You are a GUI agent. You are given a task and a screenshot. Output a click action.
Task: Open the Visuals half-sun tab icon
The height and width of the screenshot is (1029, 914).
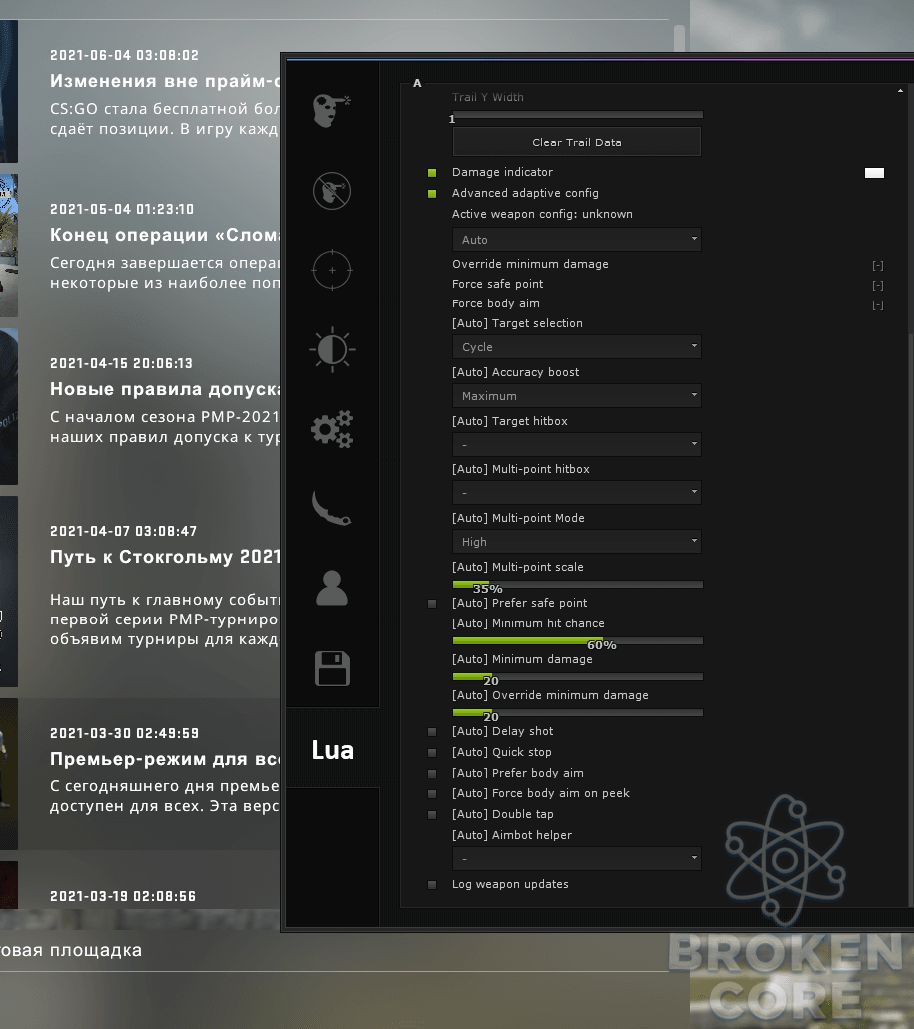[332, 349]
